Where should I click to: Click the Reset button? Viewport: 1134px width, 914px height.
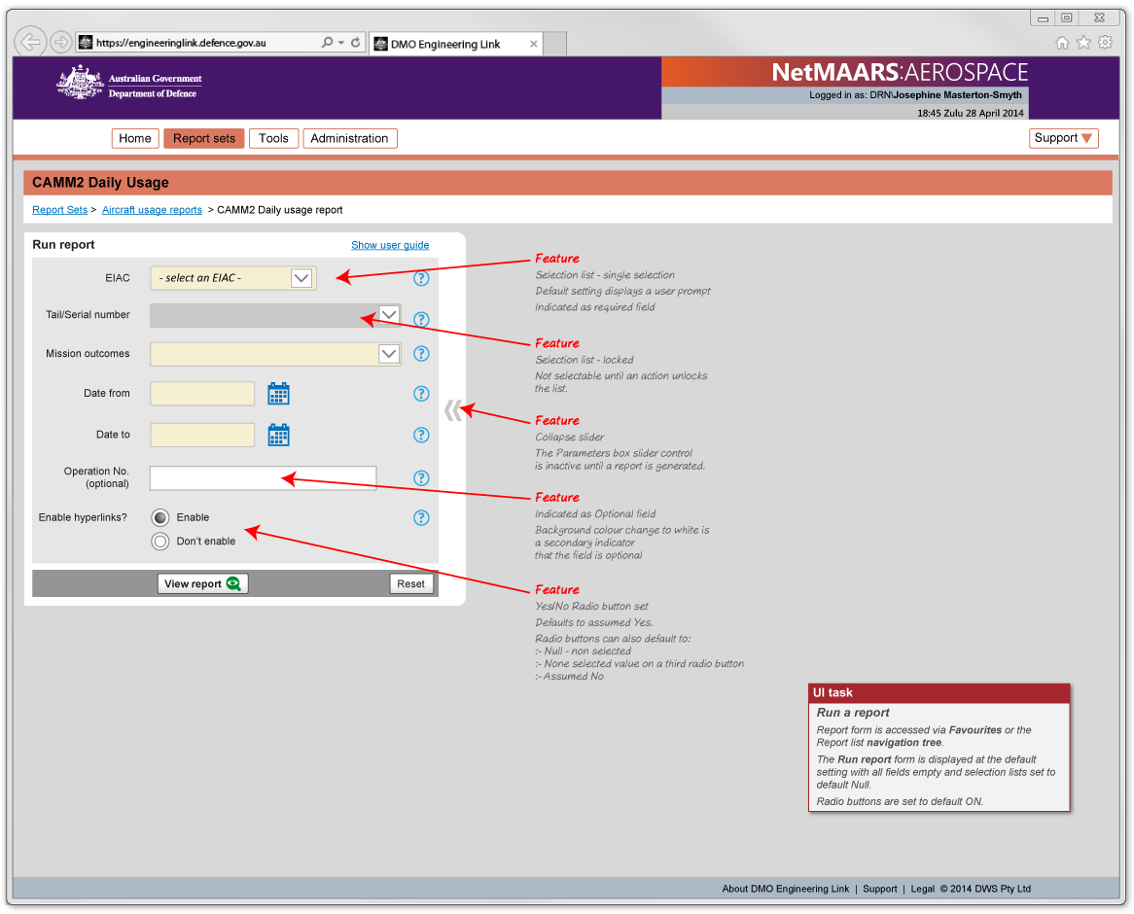(x=411, y=584)
